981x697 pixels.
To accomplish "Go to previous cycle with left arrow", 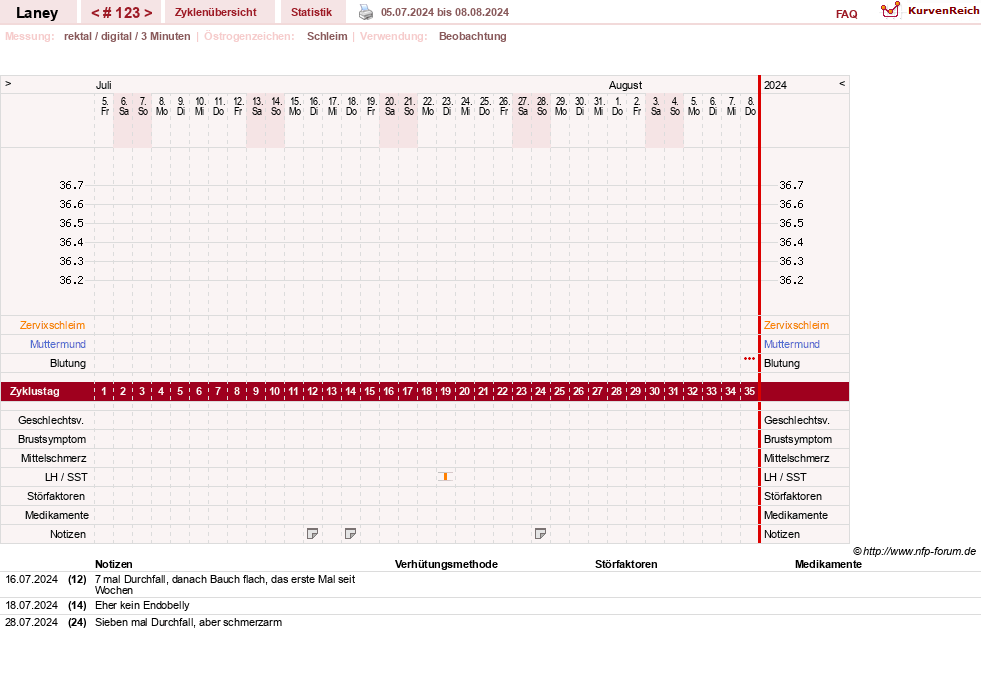I will (x=95, y=13).
